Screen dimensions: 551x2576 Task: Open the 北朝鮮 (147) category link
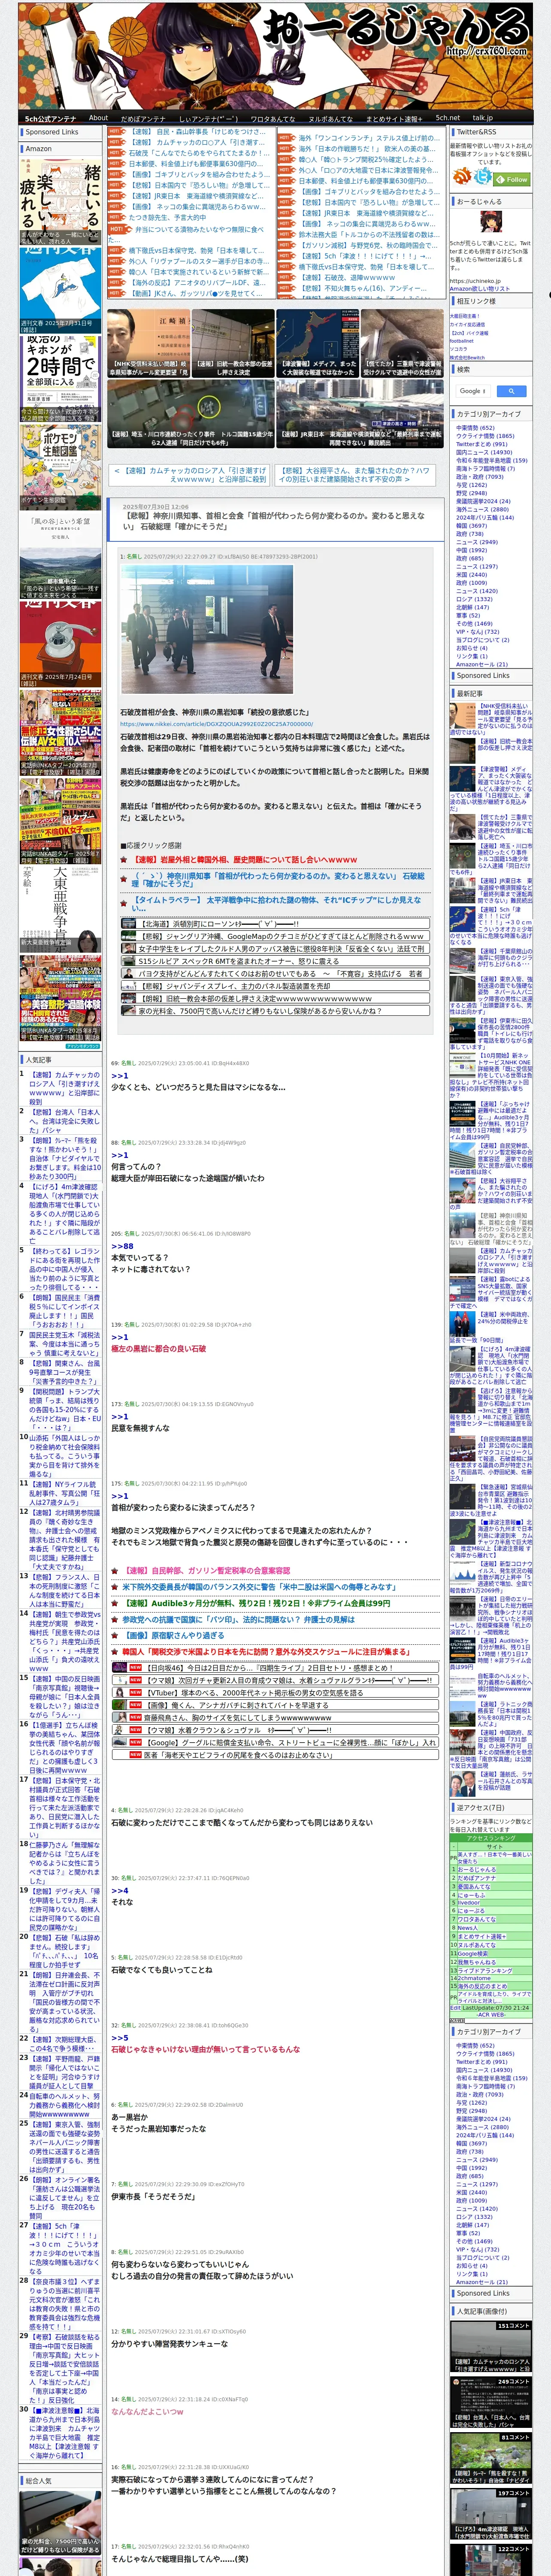[x=473, y=607]
